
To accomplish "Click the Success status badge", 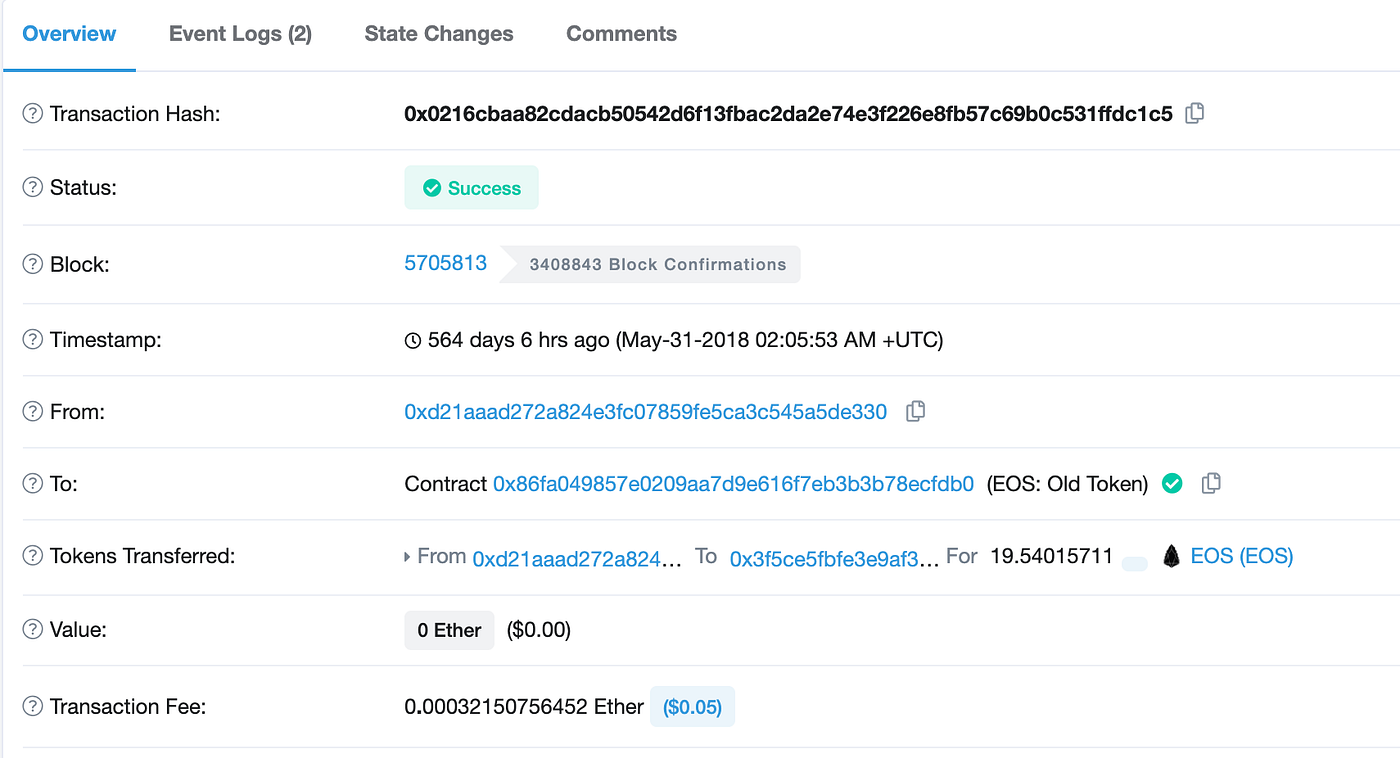I will (x=471, y=188).
